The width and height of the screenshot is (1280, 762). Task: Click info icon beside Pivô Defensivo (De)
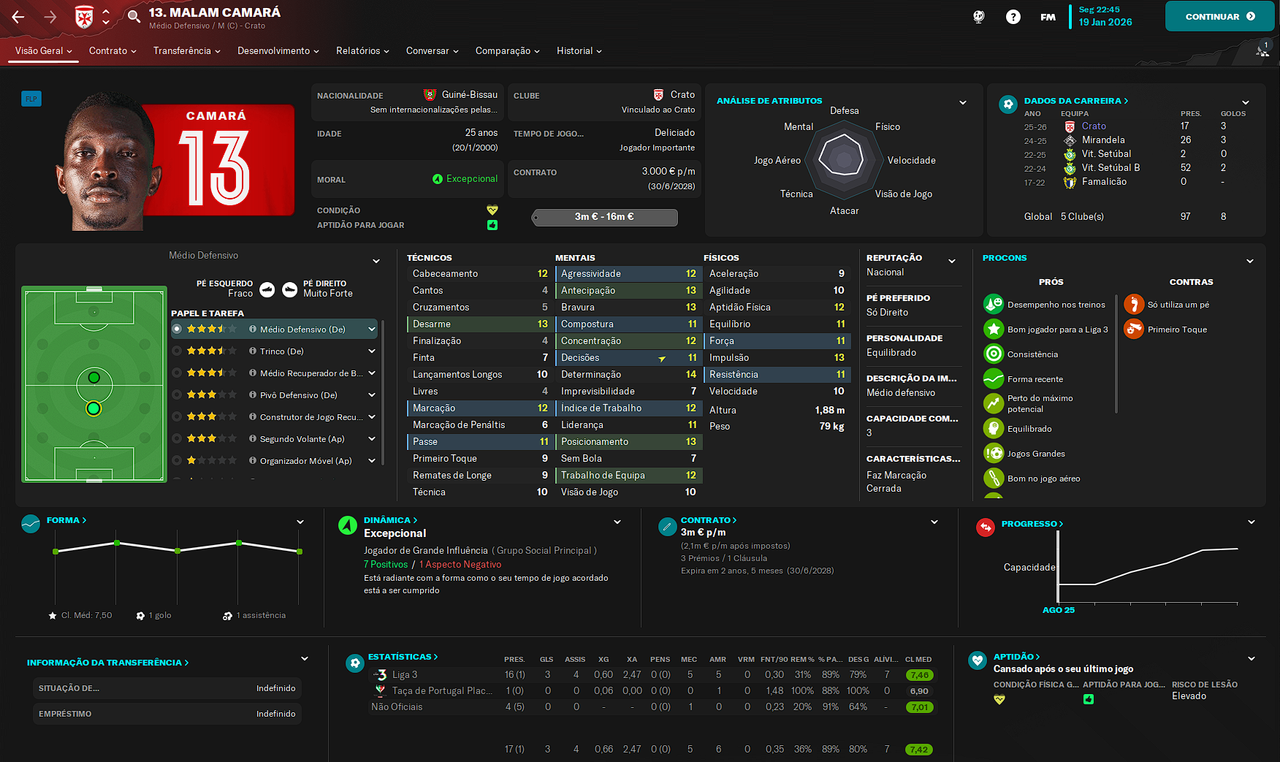[253, 395]
